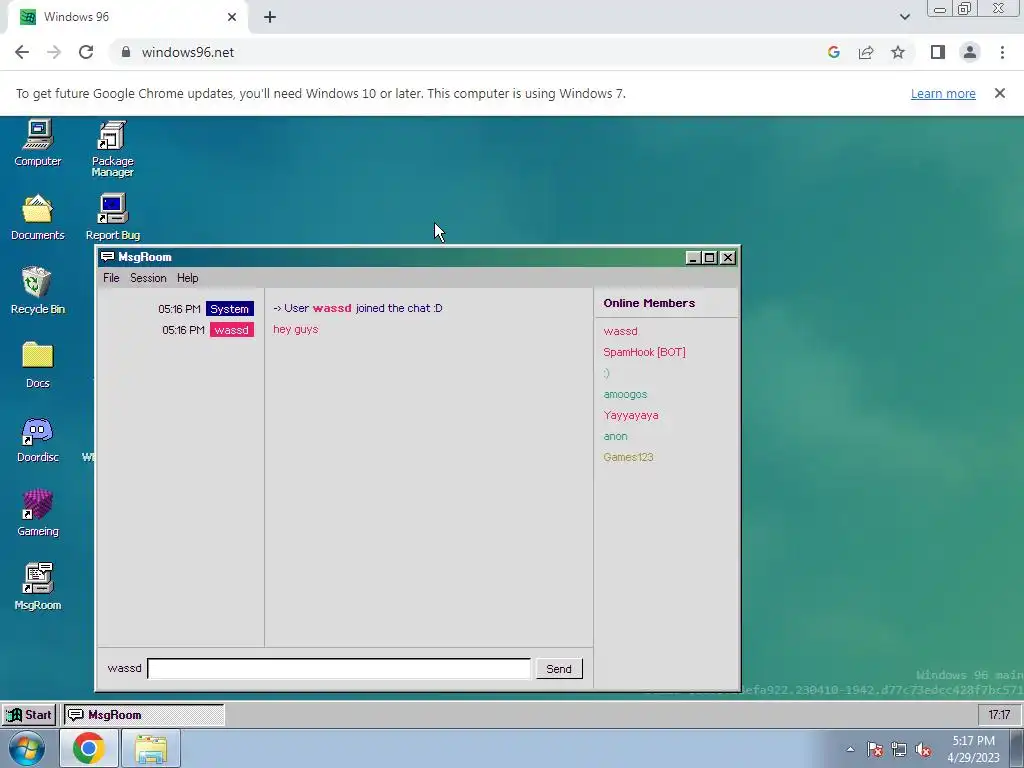Open the Package Manager desktop icon
The width and height of the screenshot is (1024, 768).
point(112,148)
